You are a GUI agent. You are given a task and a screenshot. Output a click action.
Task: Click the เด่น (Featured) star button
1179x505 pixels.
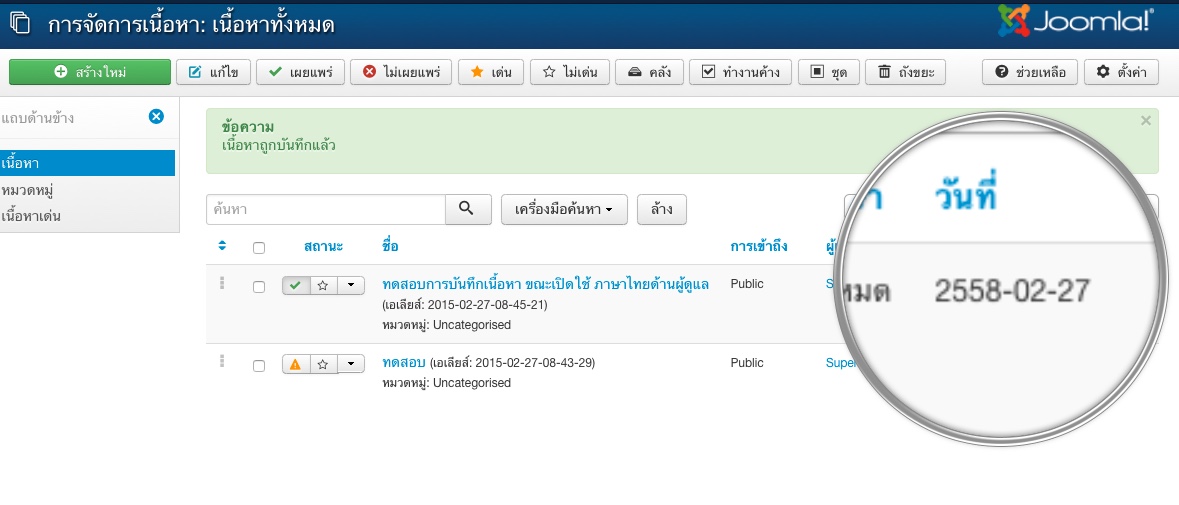pyautogui.click(x=491, y=72)
